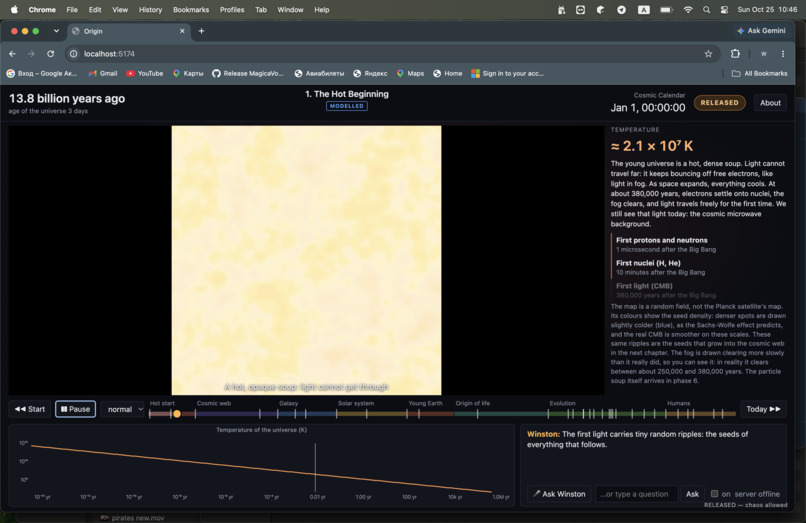806x523 pixels.
Task: Bookmark this page with star icon
Action: pos(708,53)
